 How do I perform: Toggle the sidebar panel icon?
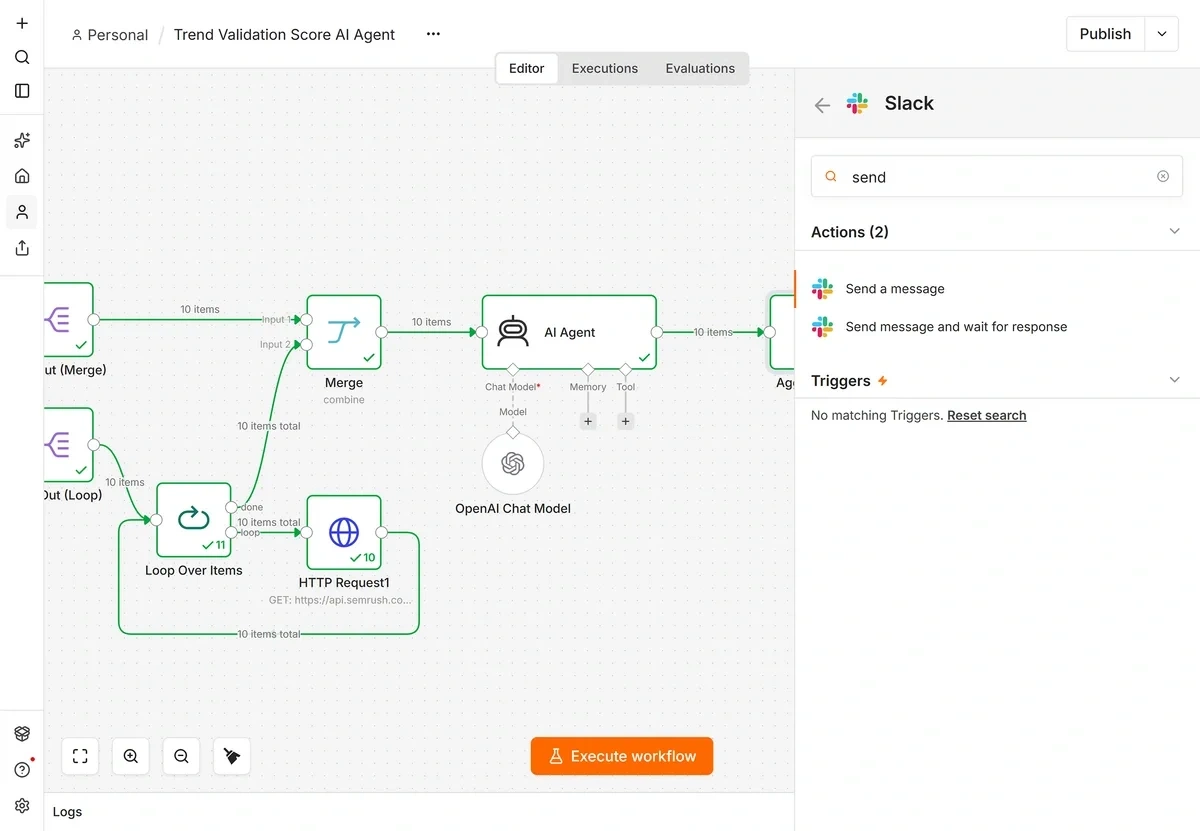tap(22, 91)
